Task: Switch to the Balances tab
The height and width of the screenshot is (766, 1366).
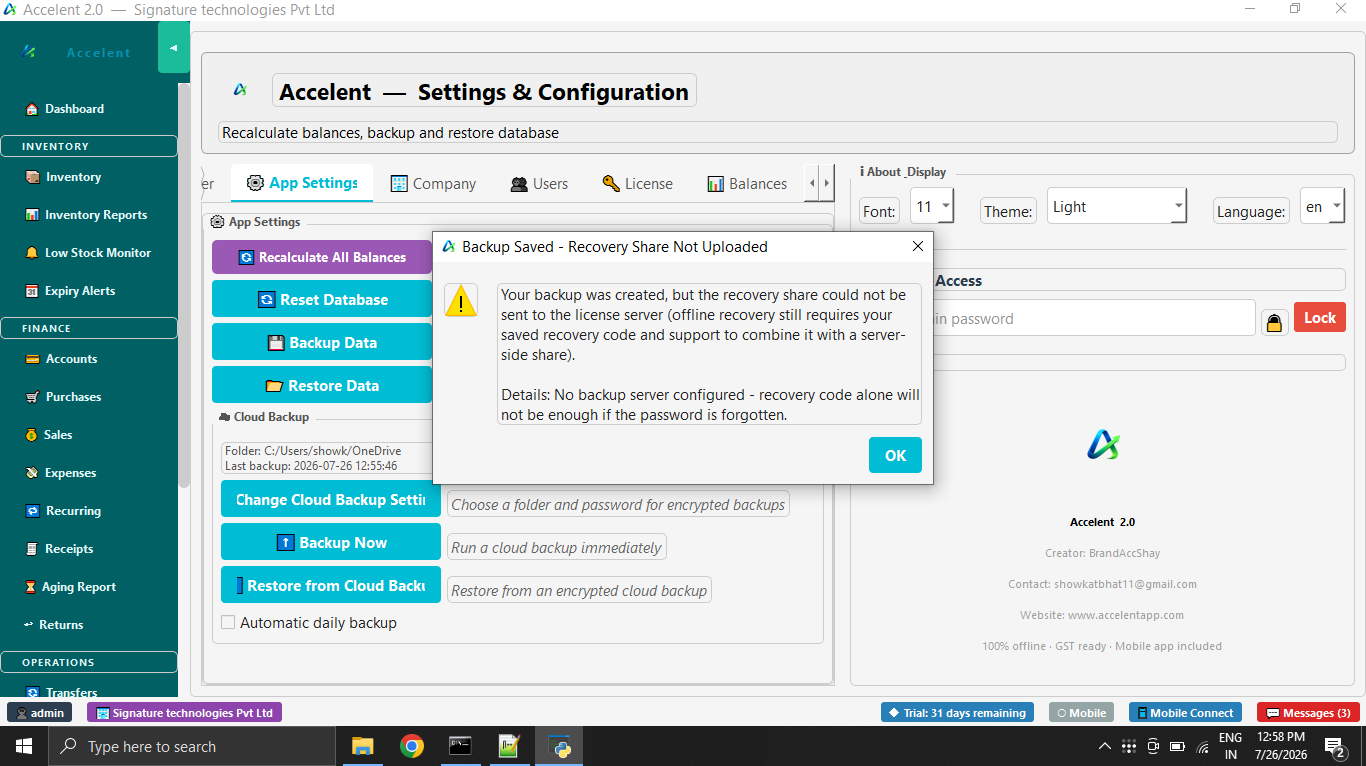Action: tap(747, 184)
